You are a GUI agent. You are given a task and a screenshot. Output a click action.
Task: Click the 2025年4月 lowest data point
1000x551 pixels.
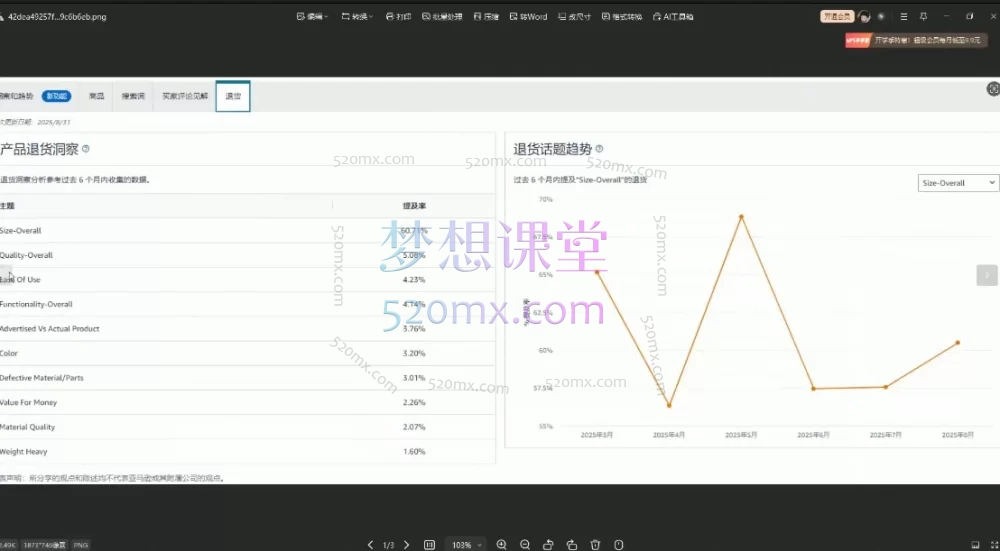669,406
